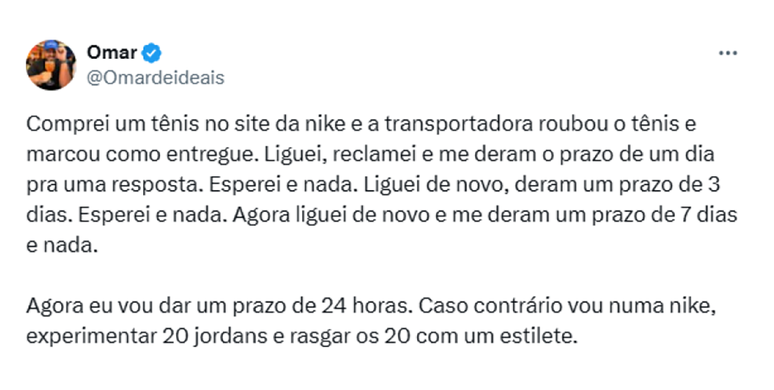Click the phrase "marcou como entregue"
This screenshot has height=390, width=774.
click(x=142, y=155)
